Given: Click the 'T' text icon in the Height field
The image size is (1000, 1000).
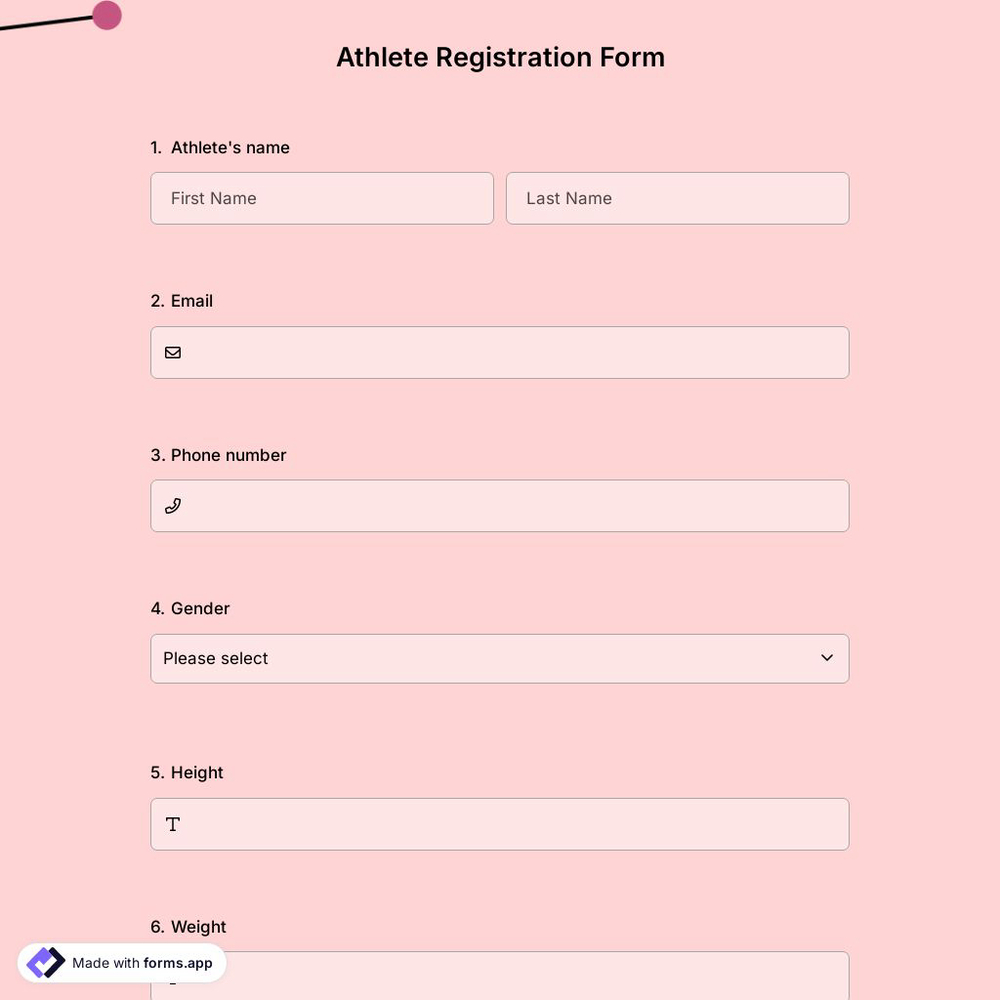Looking at the screenshot, I should 172,824.
